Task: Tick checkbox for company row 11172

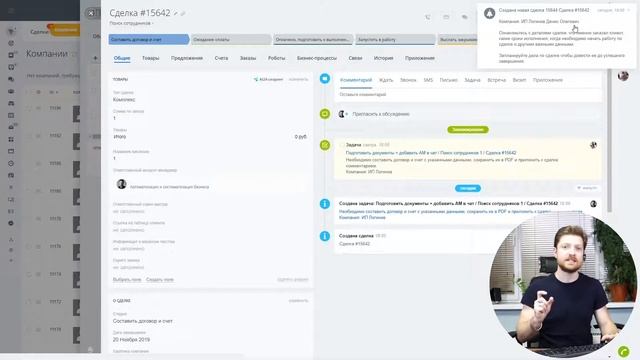Action: 29,302
